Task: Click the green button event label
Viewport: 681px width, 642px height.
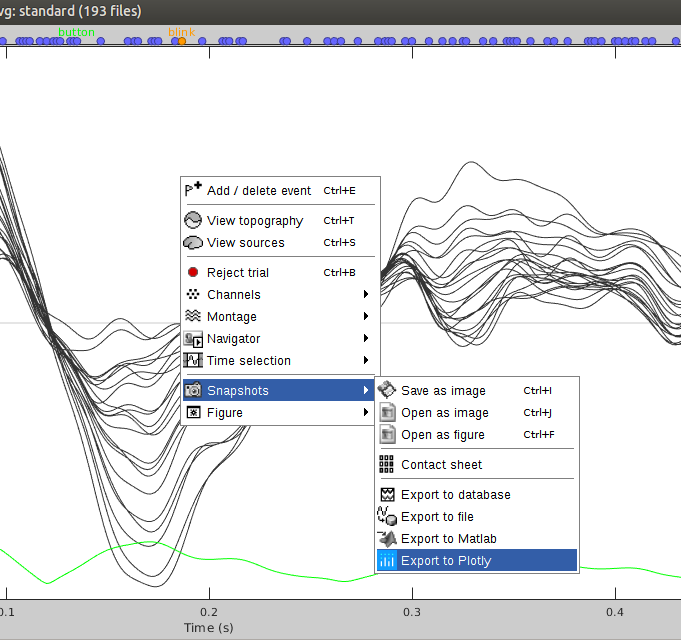Action: (x=77, y=32)
